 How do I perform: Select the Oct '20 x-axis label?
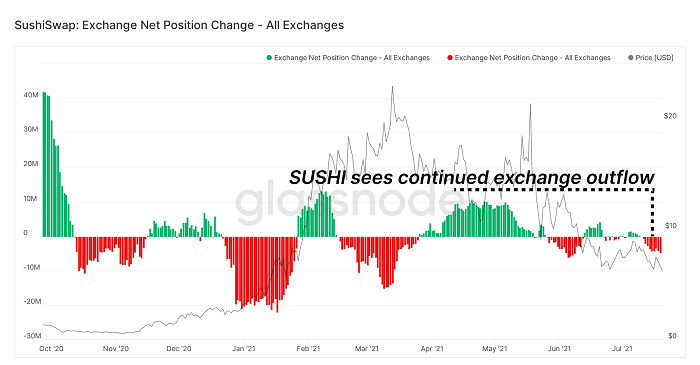tap(51, 348)
